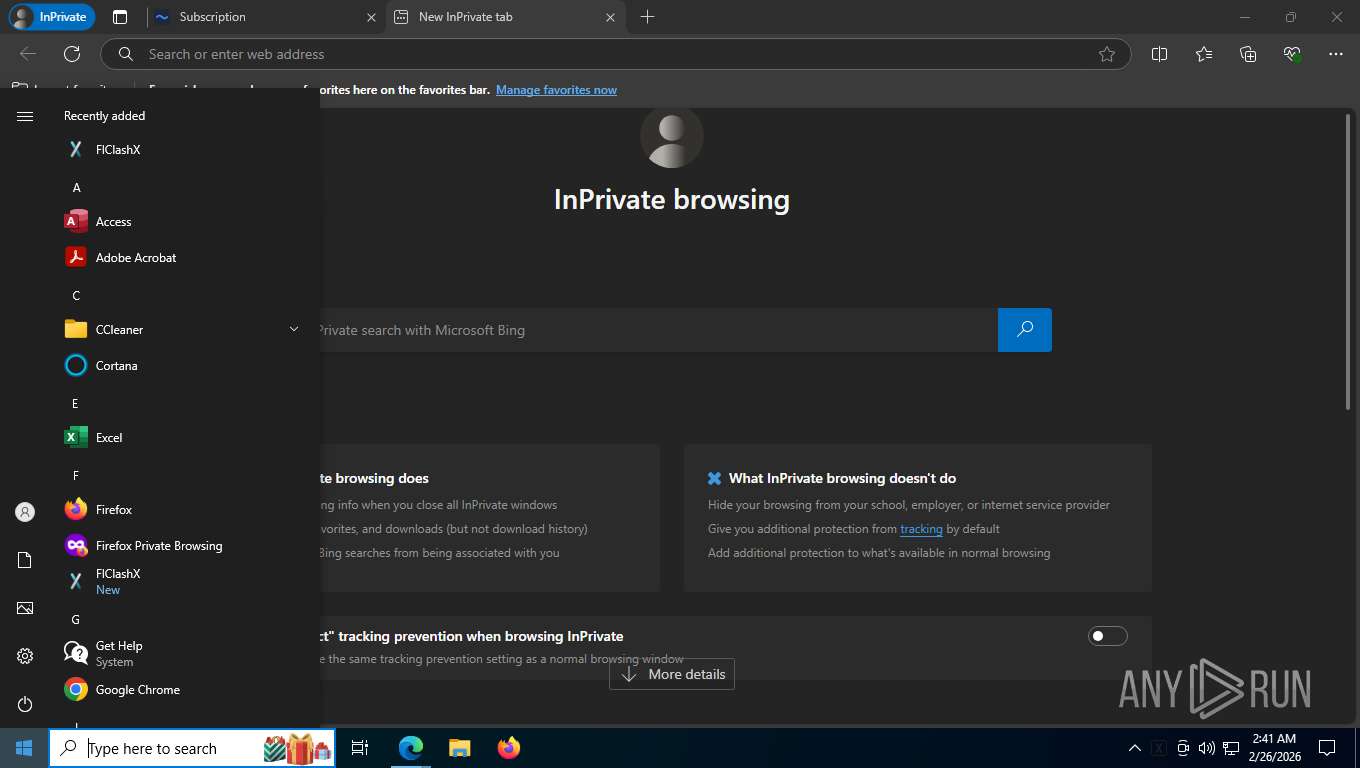Open user account icon in Start
This screenshot has width=1360, height=768.
[x=25, y=512]
